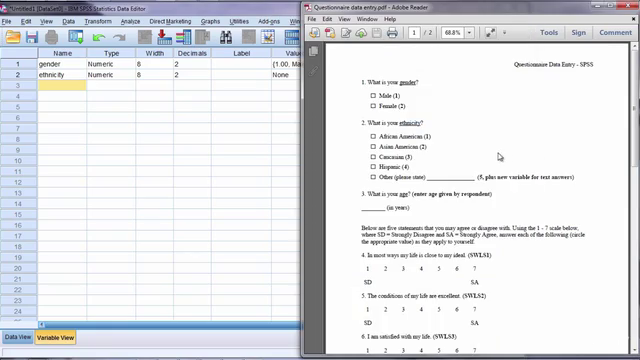Tick the African American (1) checkbox

(x=373, y=136)
